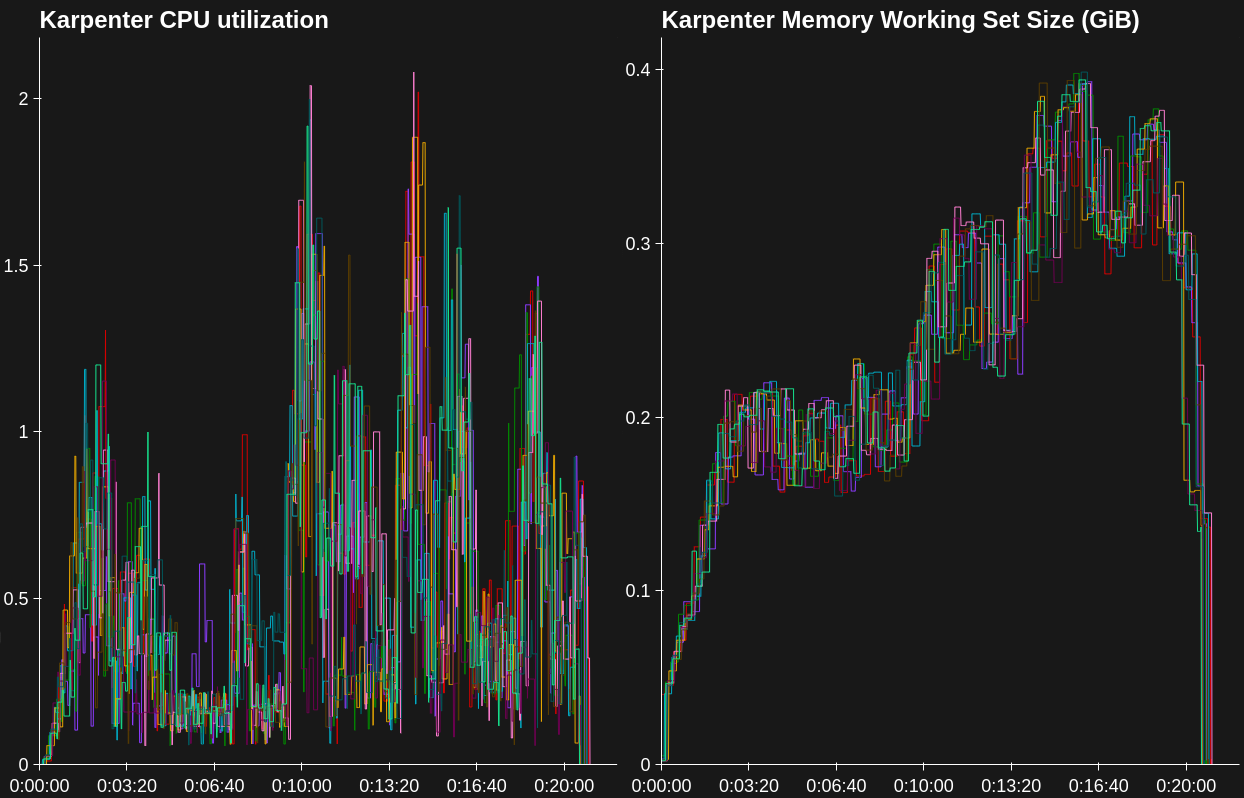Click the 0:16:40 time label under CPU chart
This screenshot has width=1244, height=798.
tap(477, 786)
